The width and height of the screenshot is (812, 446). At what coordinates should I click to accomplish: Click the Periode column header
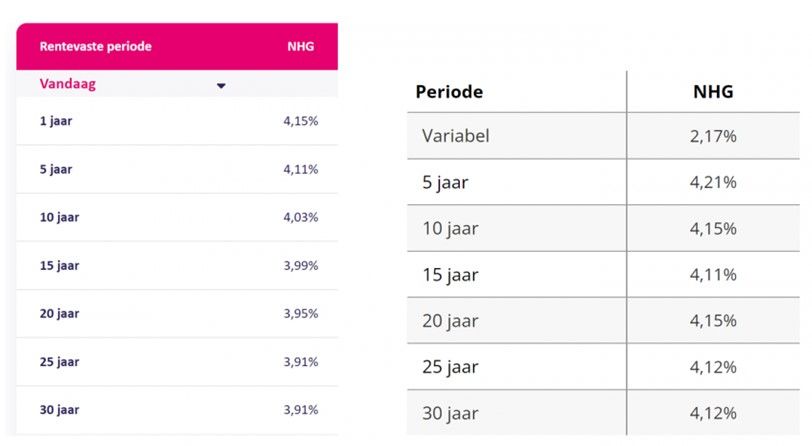(449, 92)
